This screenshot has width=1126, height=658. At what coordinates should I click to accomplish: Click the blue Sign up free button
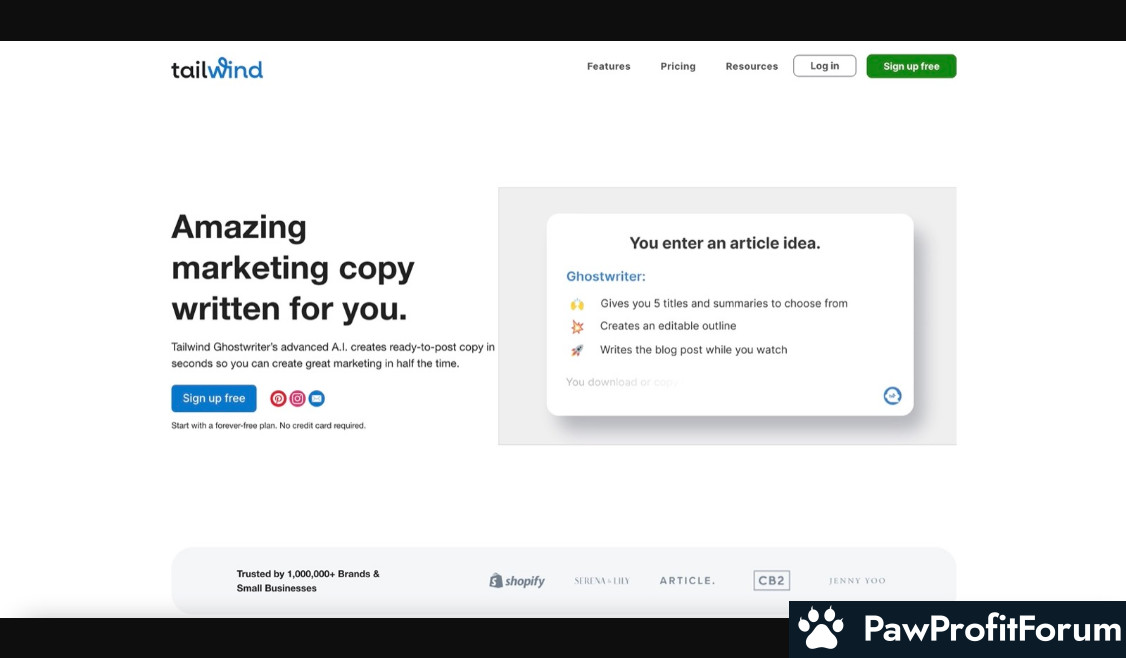[214, 398]
